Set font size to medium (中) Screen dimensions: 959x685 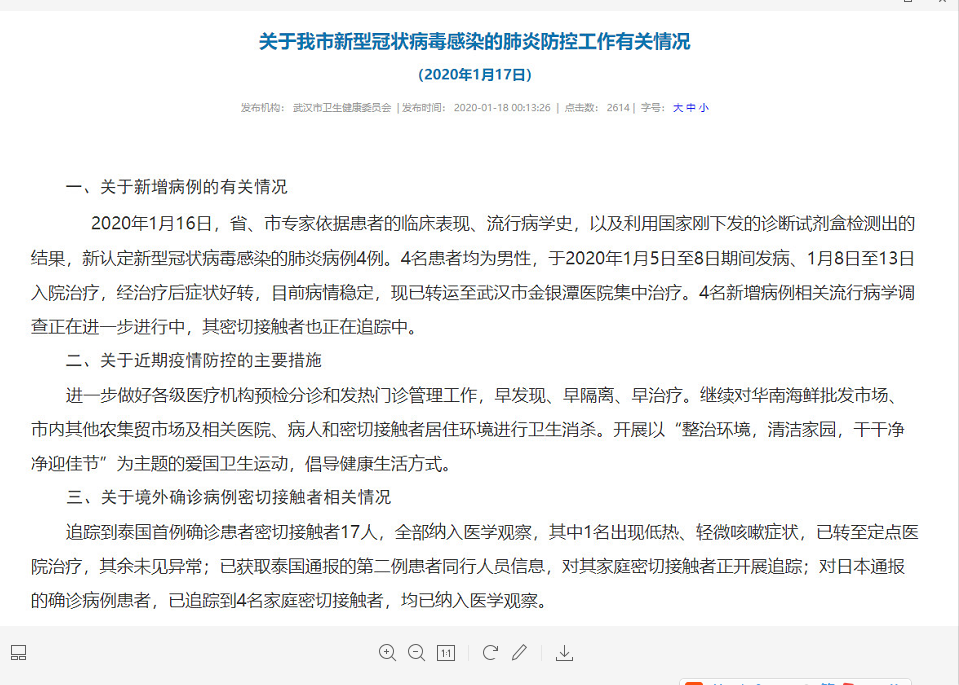tap(690, 107)
